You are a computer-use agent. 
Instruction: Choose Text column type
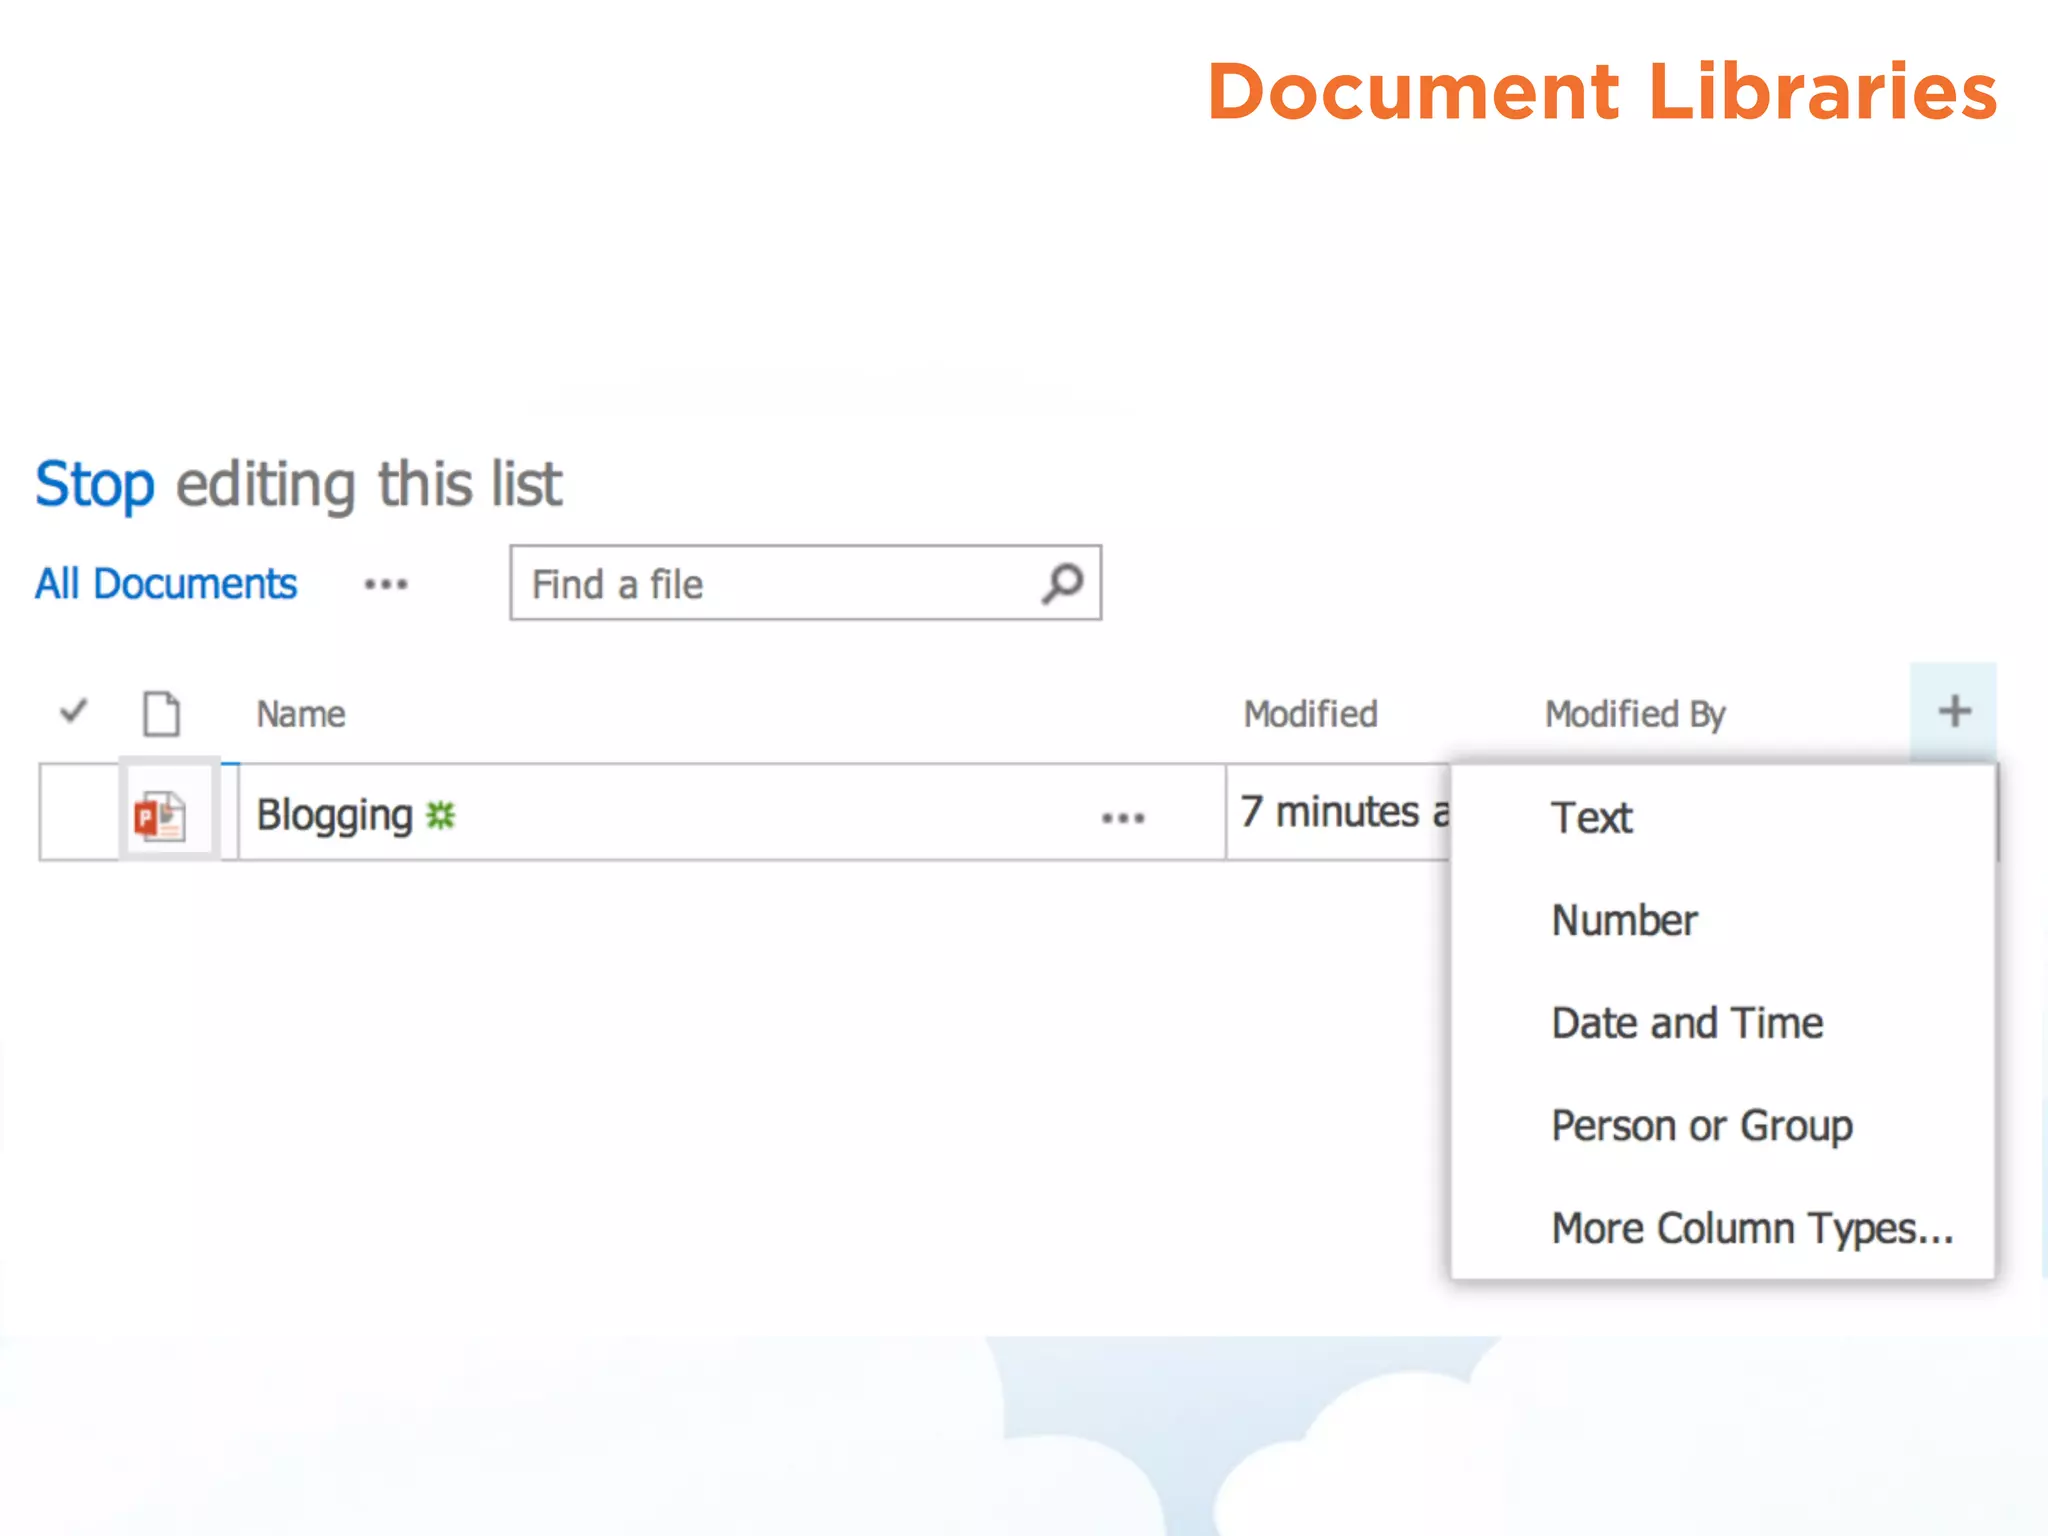coord(1591,818)
